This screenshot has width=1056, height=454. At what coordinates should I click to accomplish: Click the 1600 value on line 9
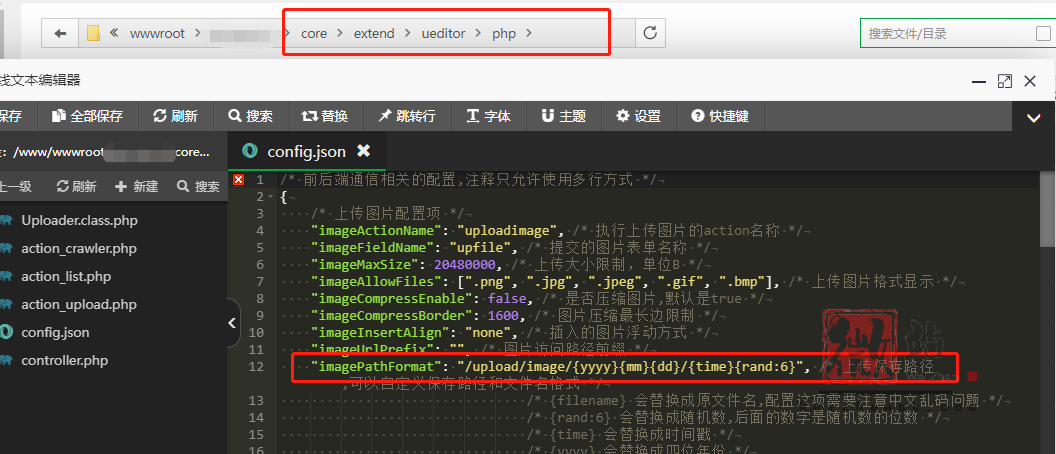(502, 316)
